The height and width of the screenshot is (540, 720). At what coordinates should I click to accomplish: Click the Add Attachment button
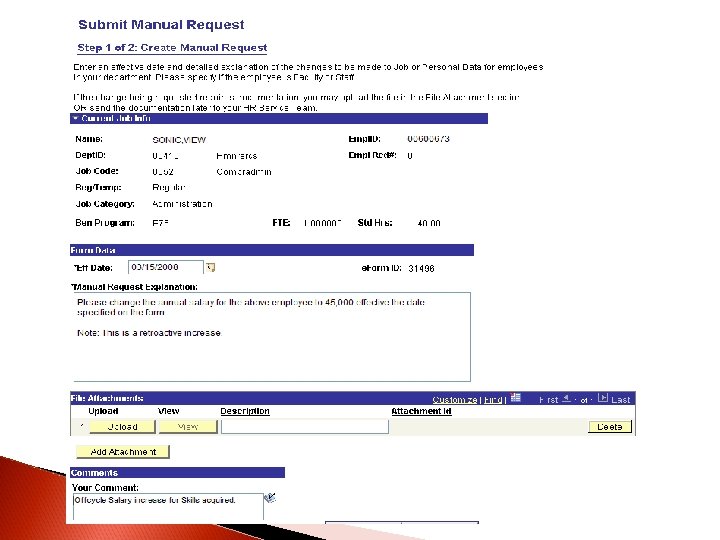[x=123, y=452]
